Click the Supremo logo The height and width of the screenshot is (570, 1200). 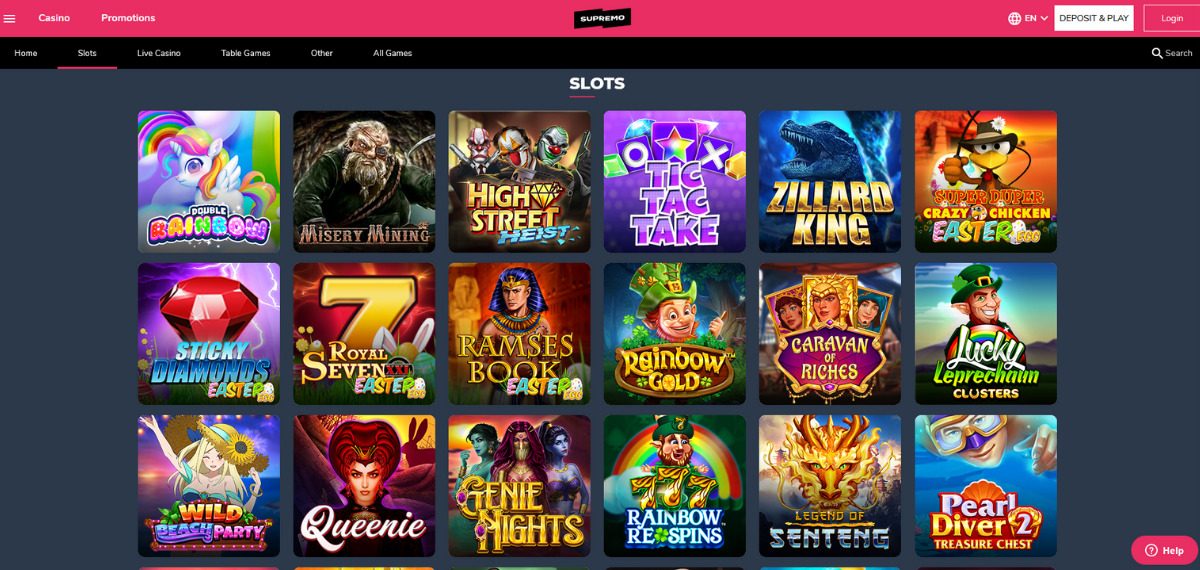click(602, 18)
